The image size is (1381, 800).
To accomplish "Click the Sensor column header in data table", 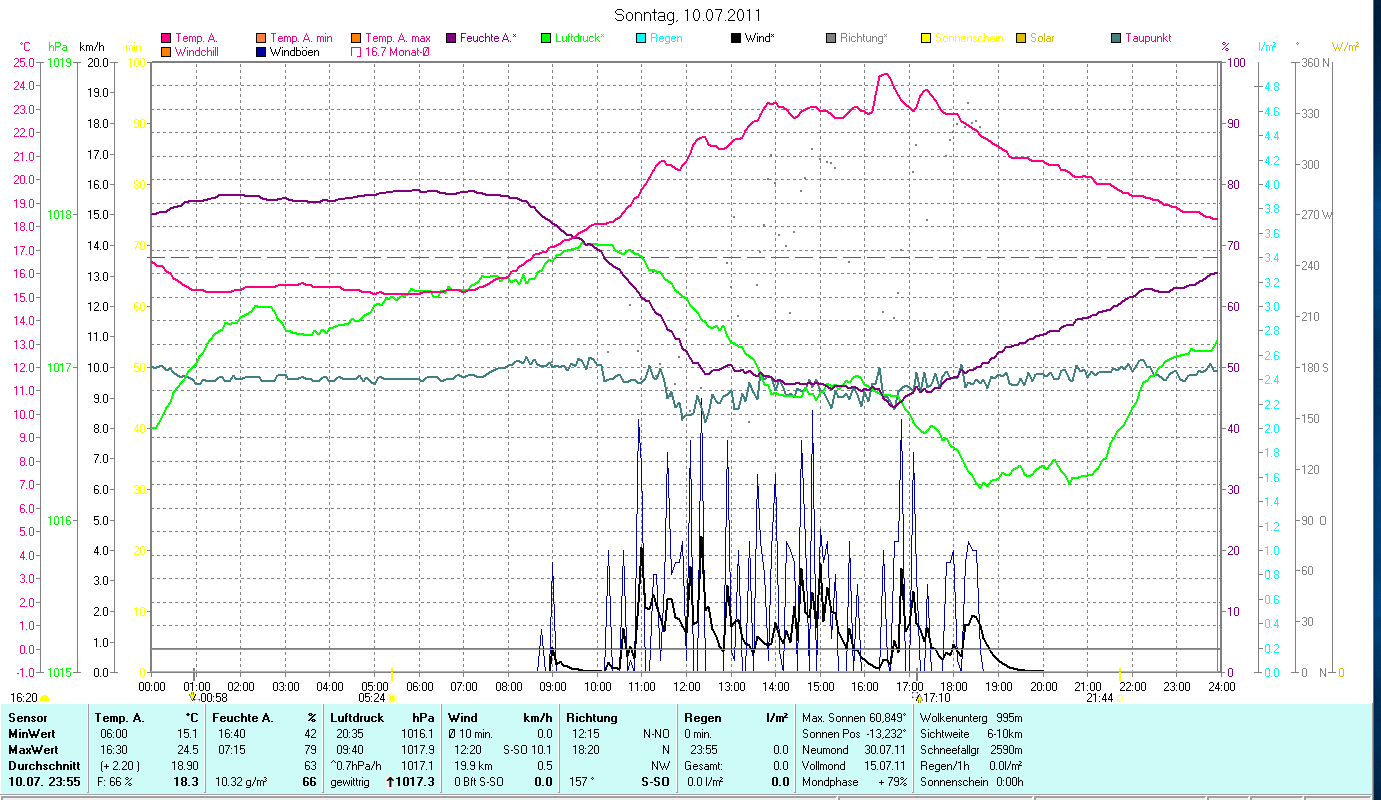I will [27, 718].
